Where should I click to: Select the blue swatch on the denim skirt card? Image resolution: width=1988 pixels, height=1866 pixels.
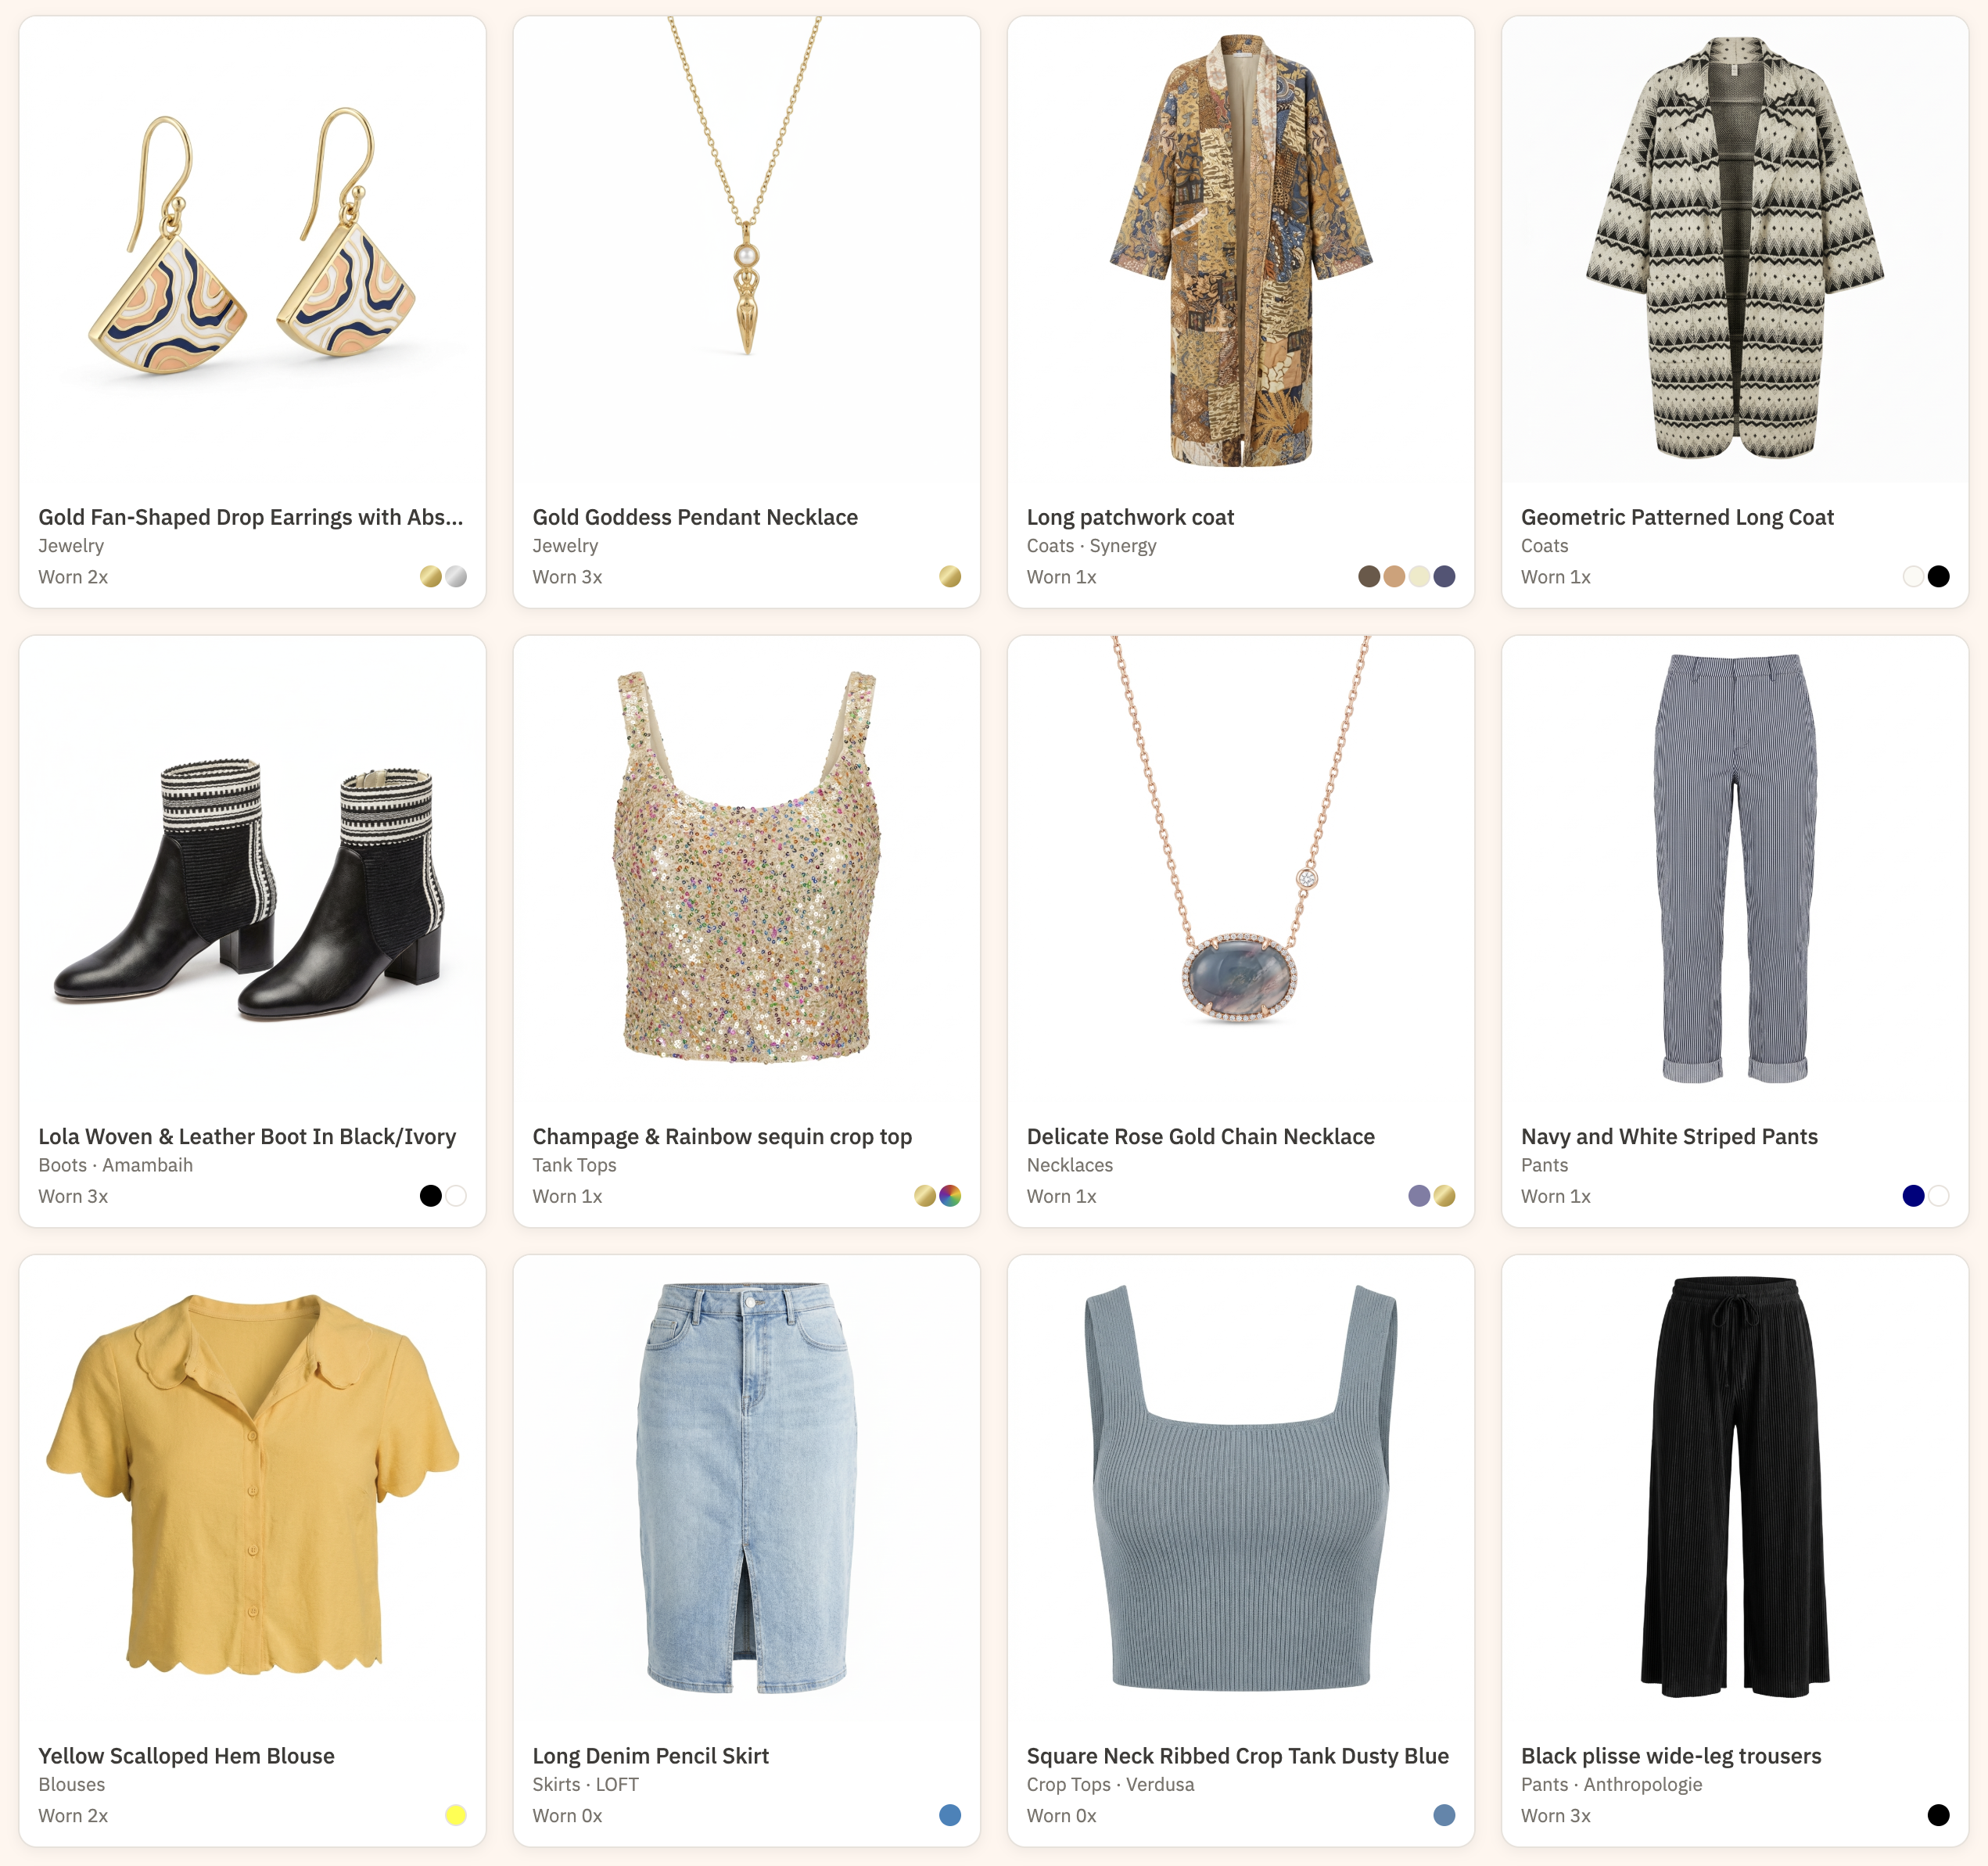(x=951, y=1815)
